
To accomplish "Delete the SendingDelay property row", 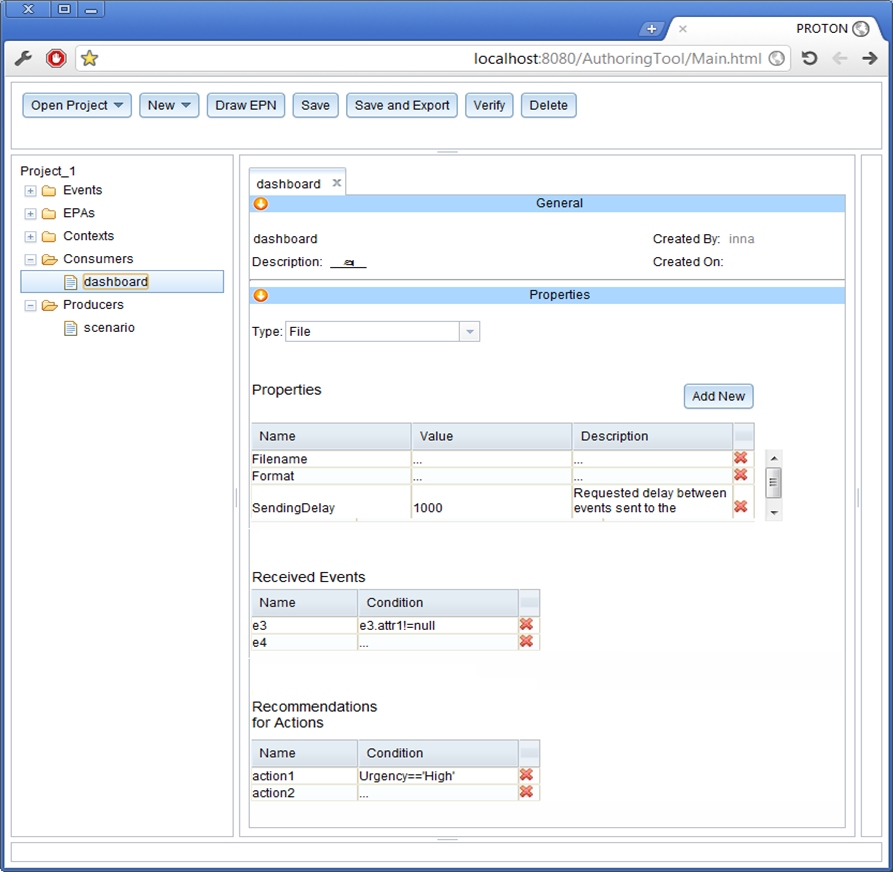I will coord(740,506).
